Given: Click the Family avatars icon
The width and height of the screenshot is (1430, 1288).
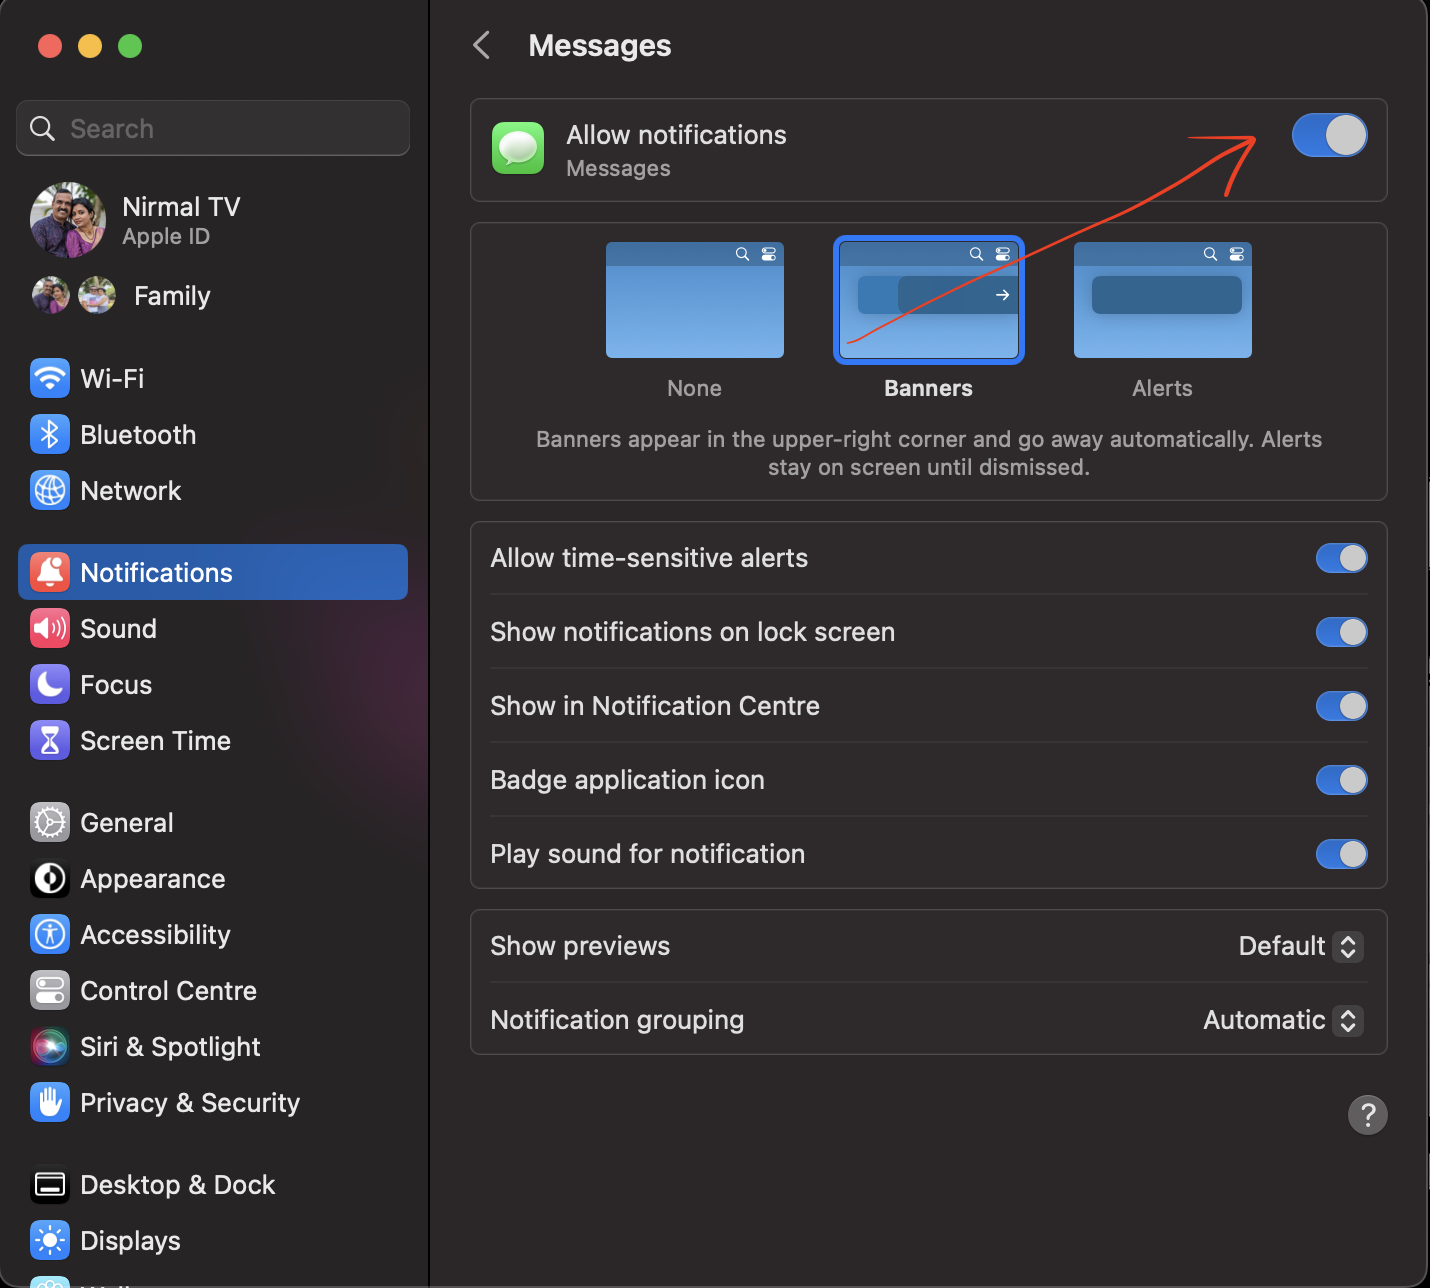Looking at the screenshot, I should click(x=75, y=295).
